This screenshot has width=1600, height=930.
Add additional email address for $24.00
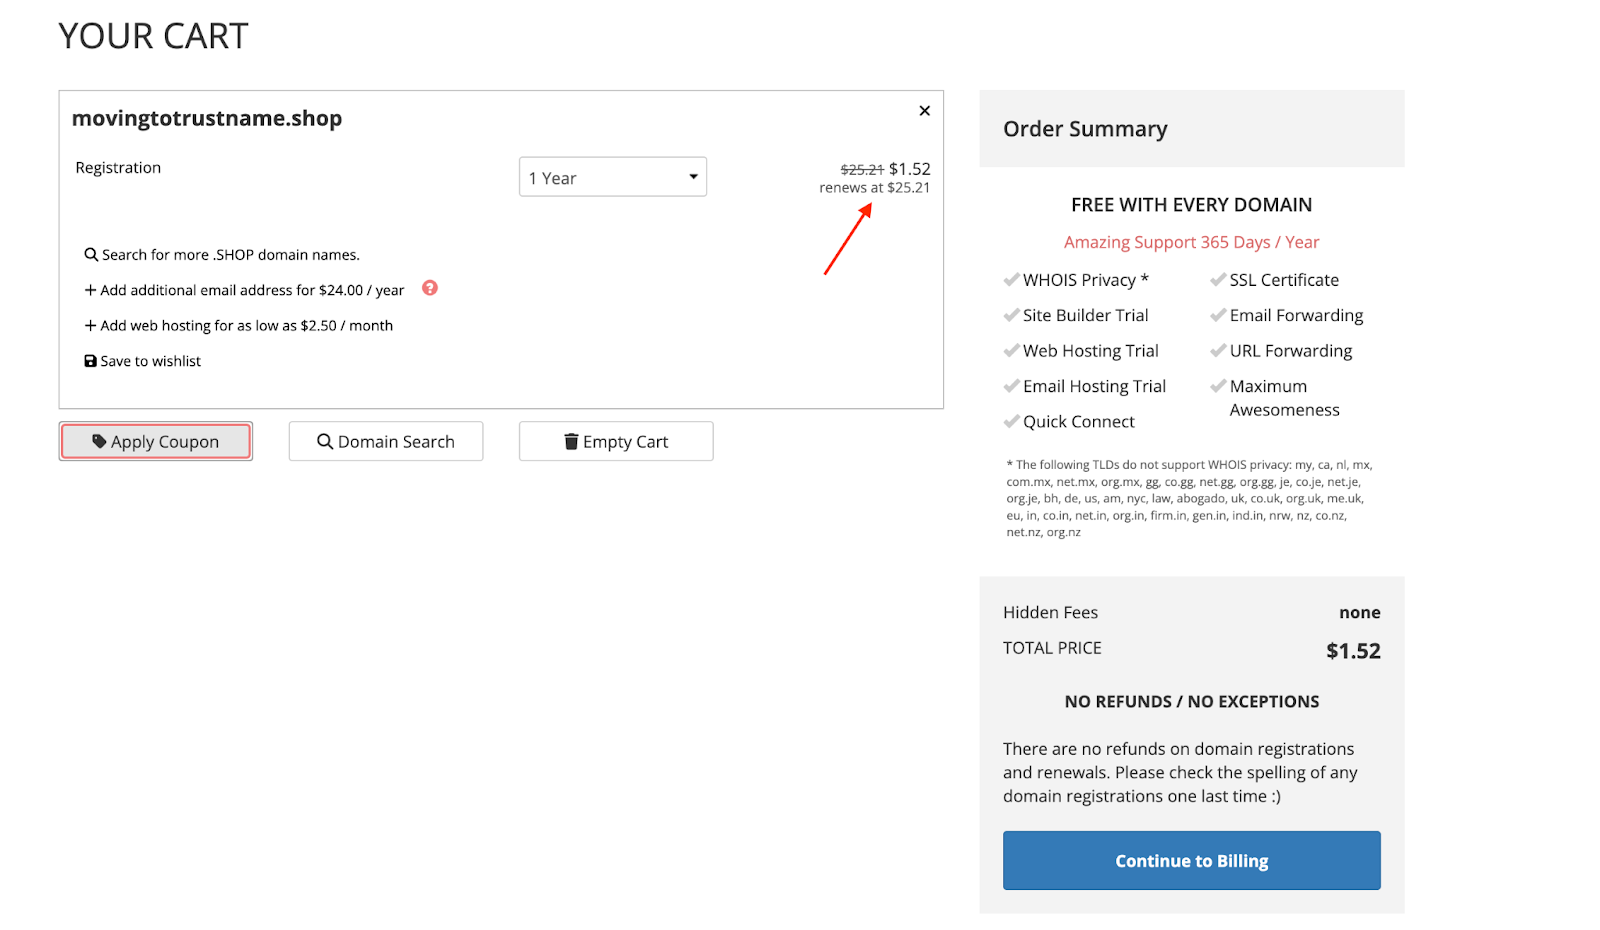coord(252,290)
